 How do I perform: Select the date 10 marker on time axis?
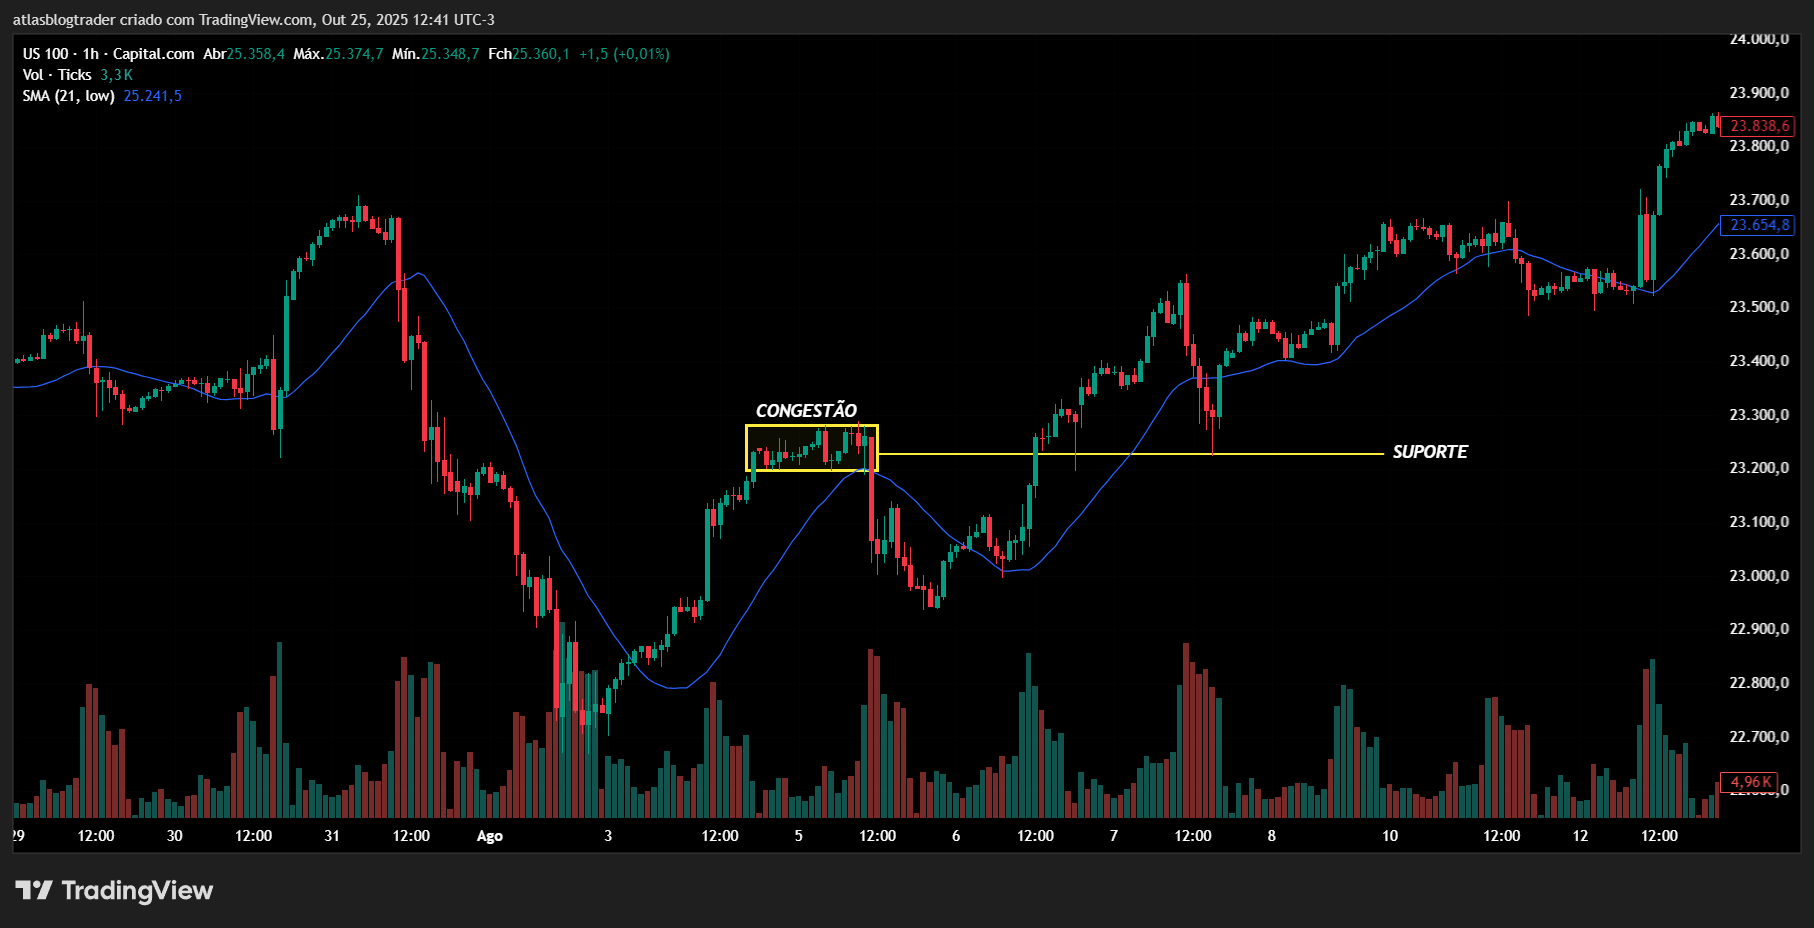pyautogui.click(x=1390, y=836)
